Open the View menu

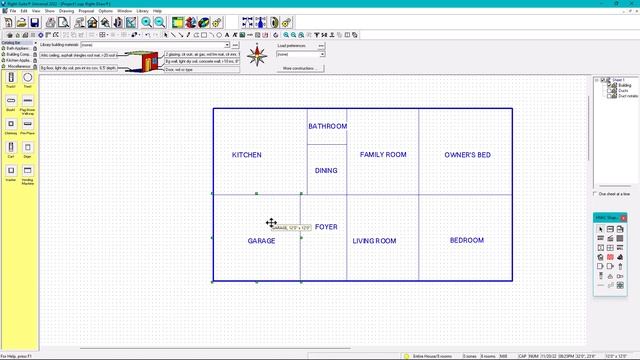tap(36, 11)
